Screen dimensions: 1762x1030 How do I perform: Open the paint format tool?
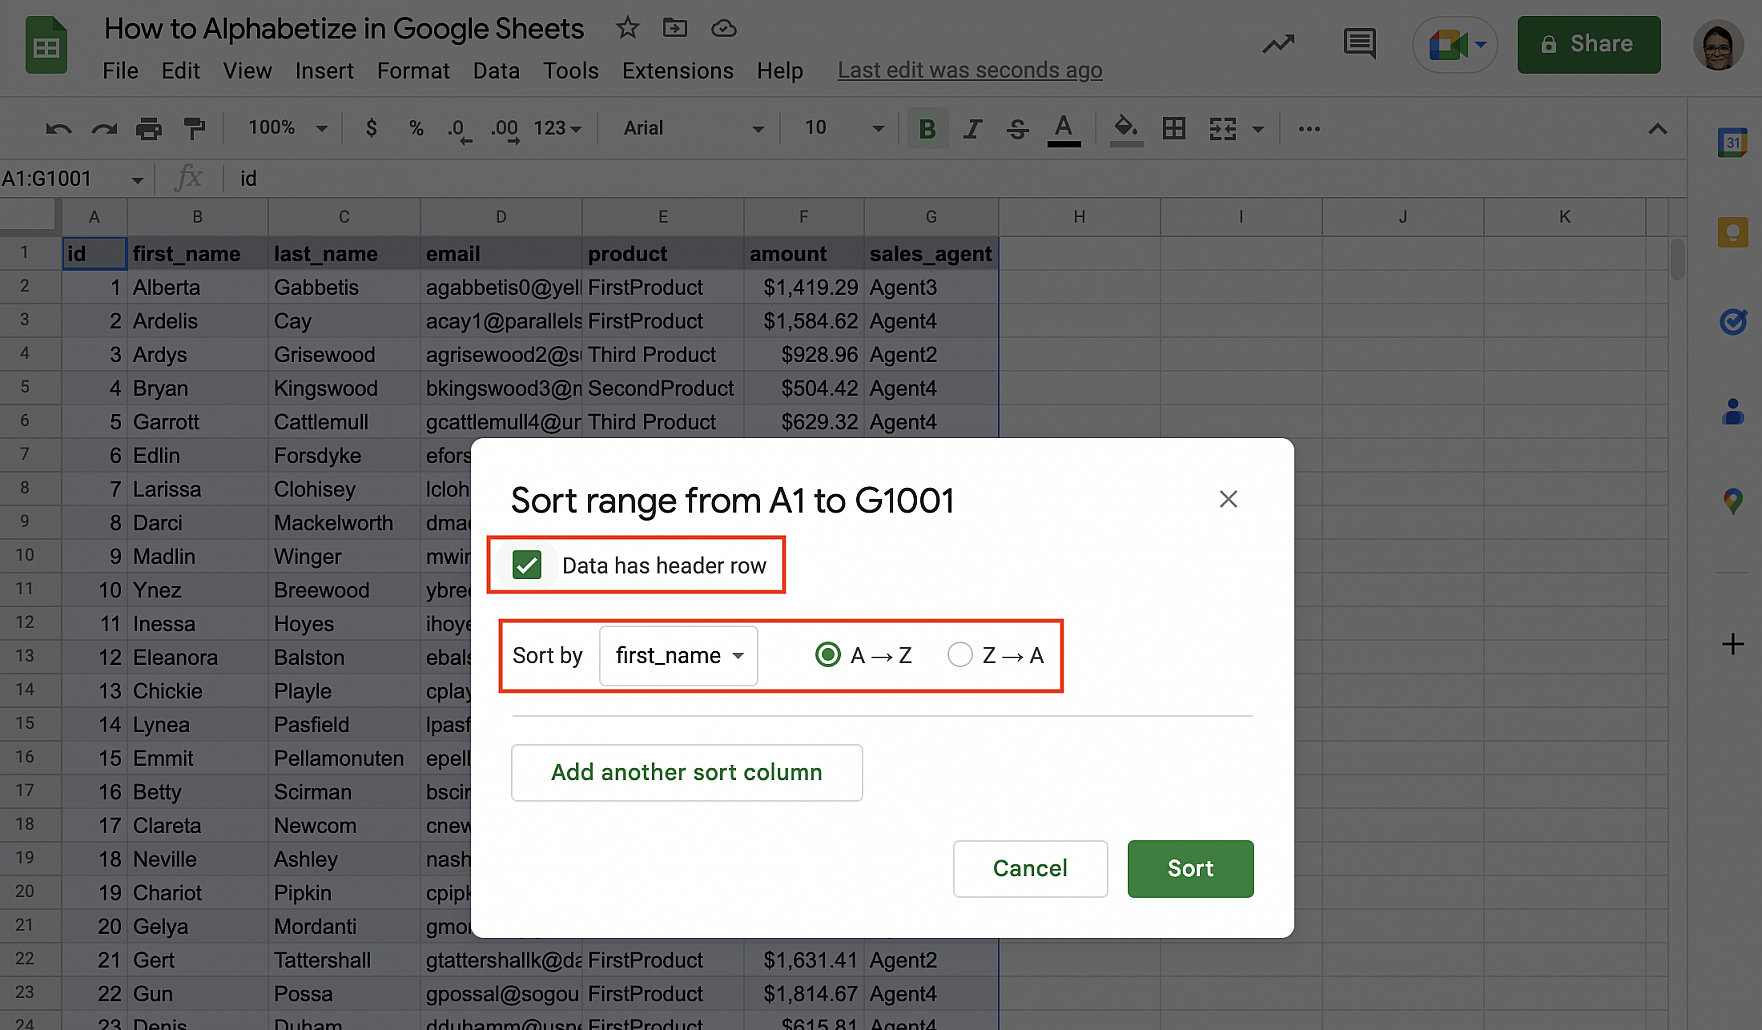pyautogui.click(x=194, y=128)
